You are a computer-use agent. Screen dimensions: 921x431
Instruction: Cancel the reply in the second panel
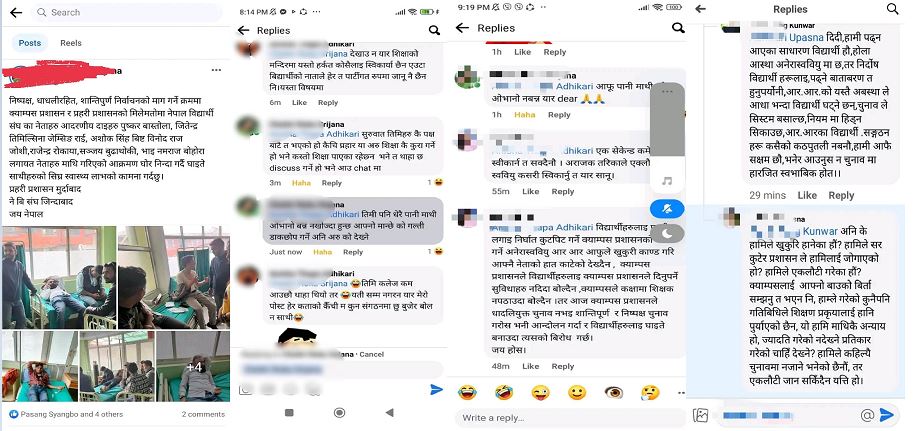[x=371, y=354]
